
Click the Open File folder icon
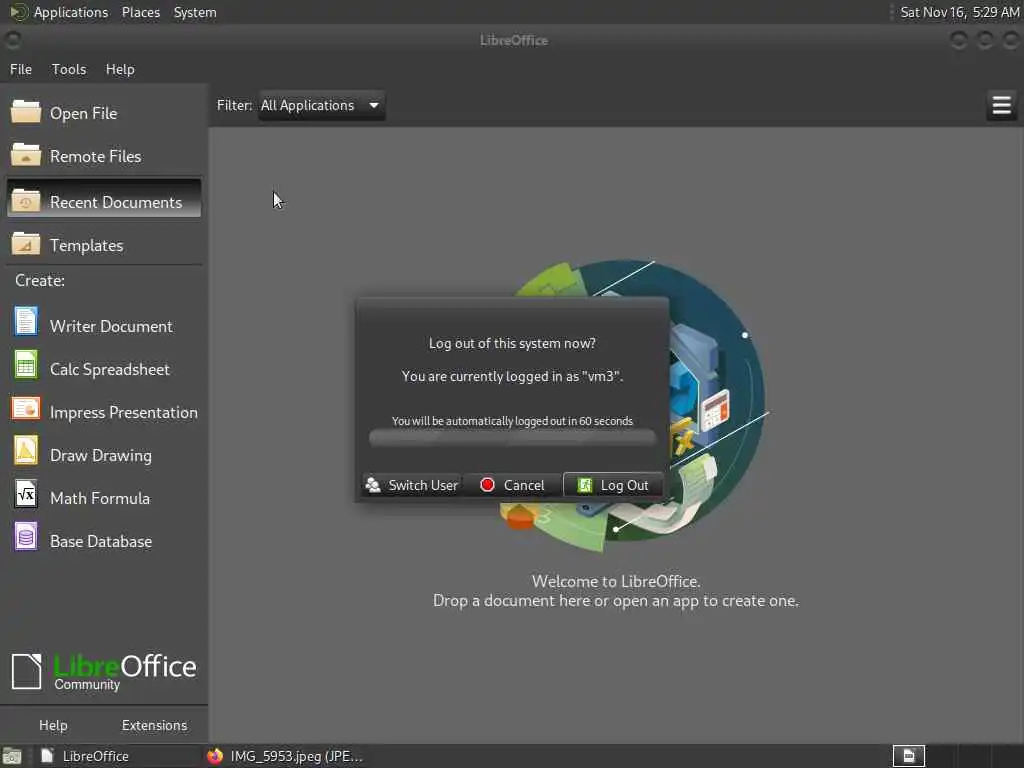25,112
